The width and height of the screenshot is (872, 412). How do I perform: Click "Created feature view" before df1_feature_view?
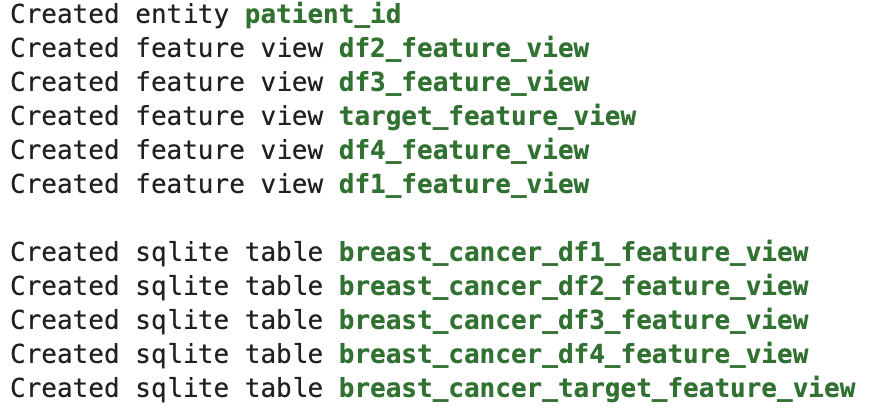[166, 185]
